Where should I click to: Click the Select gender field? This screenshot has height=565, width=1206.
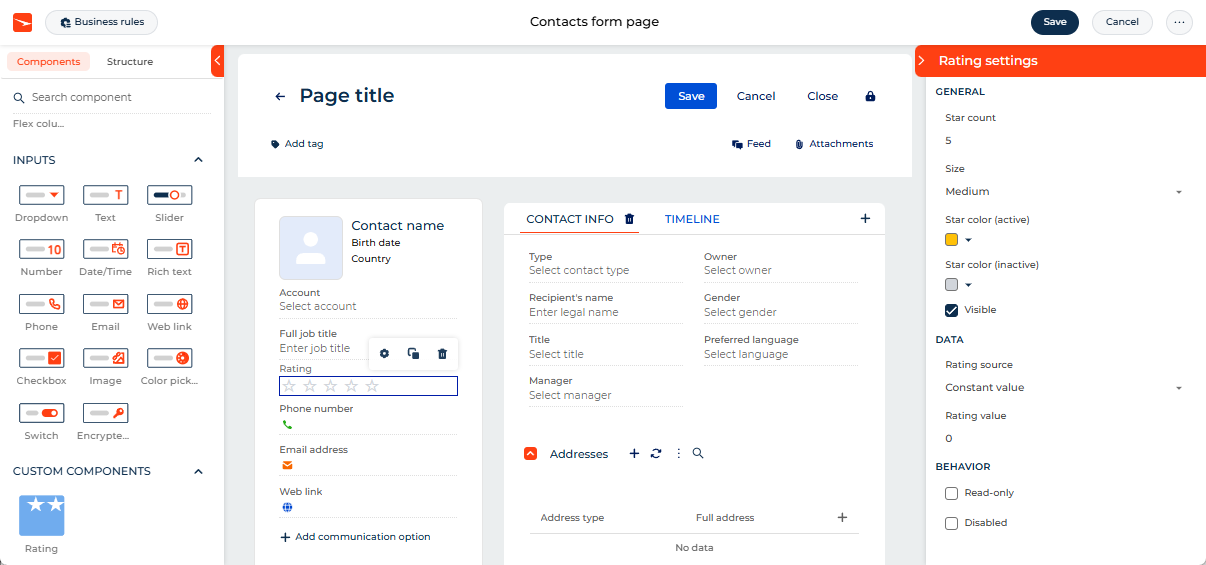(780, 312)
